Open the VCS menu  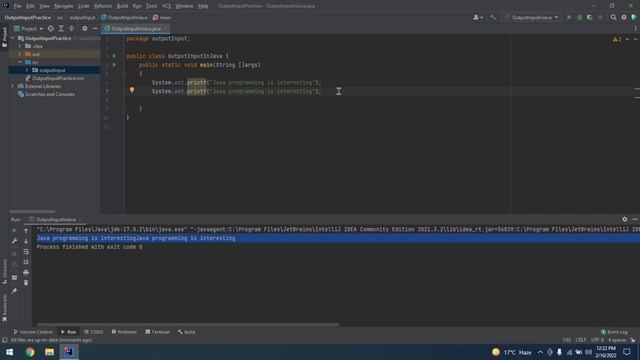167,6
